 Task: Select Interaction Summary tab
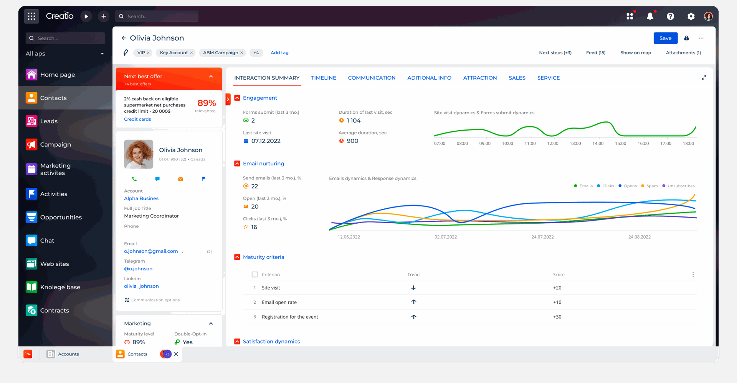pos(267,78)
